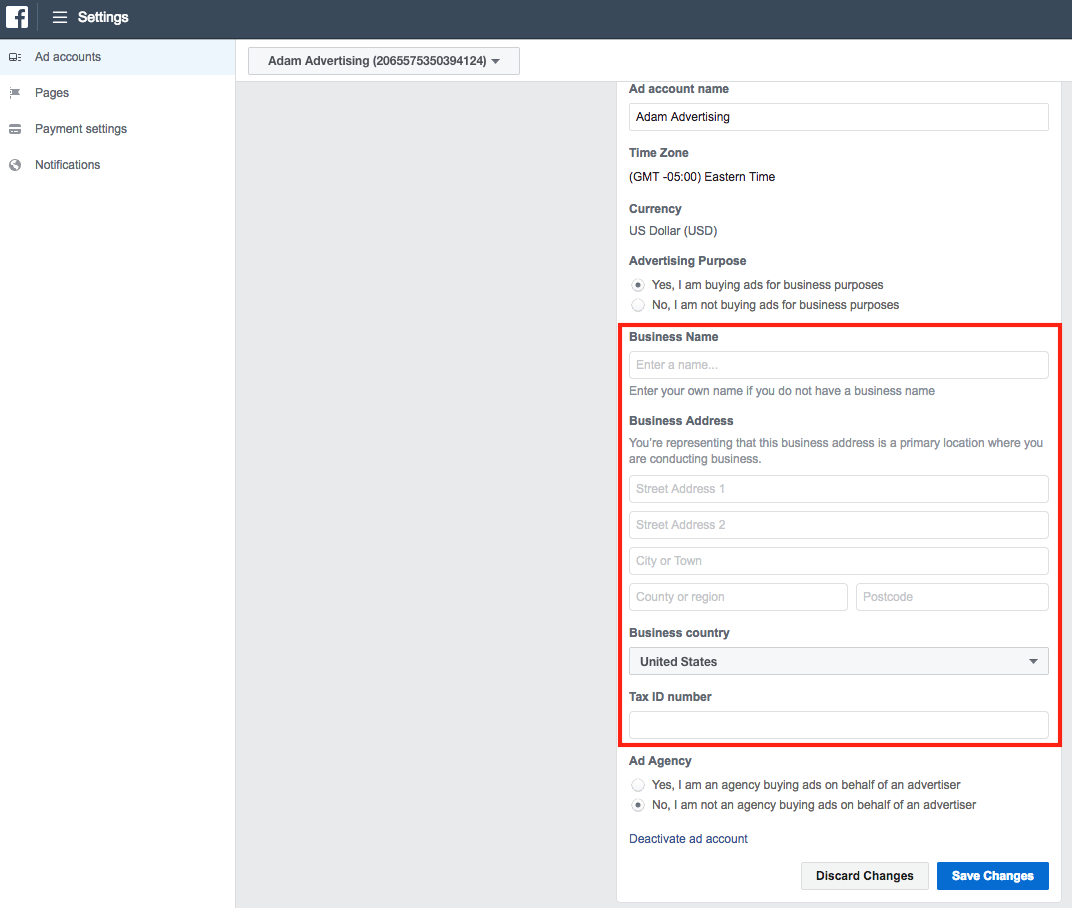Select 'Yes, I am buying ads for business purposes'

pyautogui.click(x=637, y=284)
